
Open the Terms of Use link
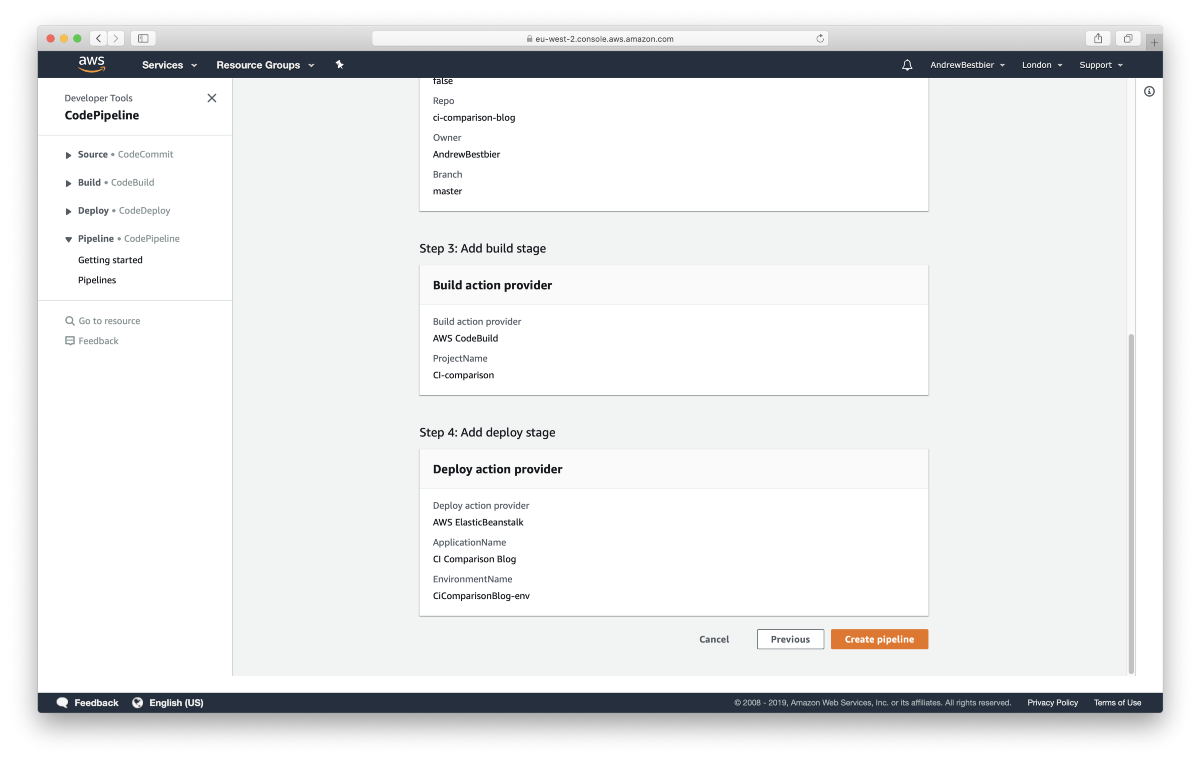pos(1117,703)
